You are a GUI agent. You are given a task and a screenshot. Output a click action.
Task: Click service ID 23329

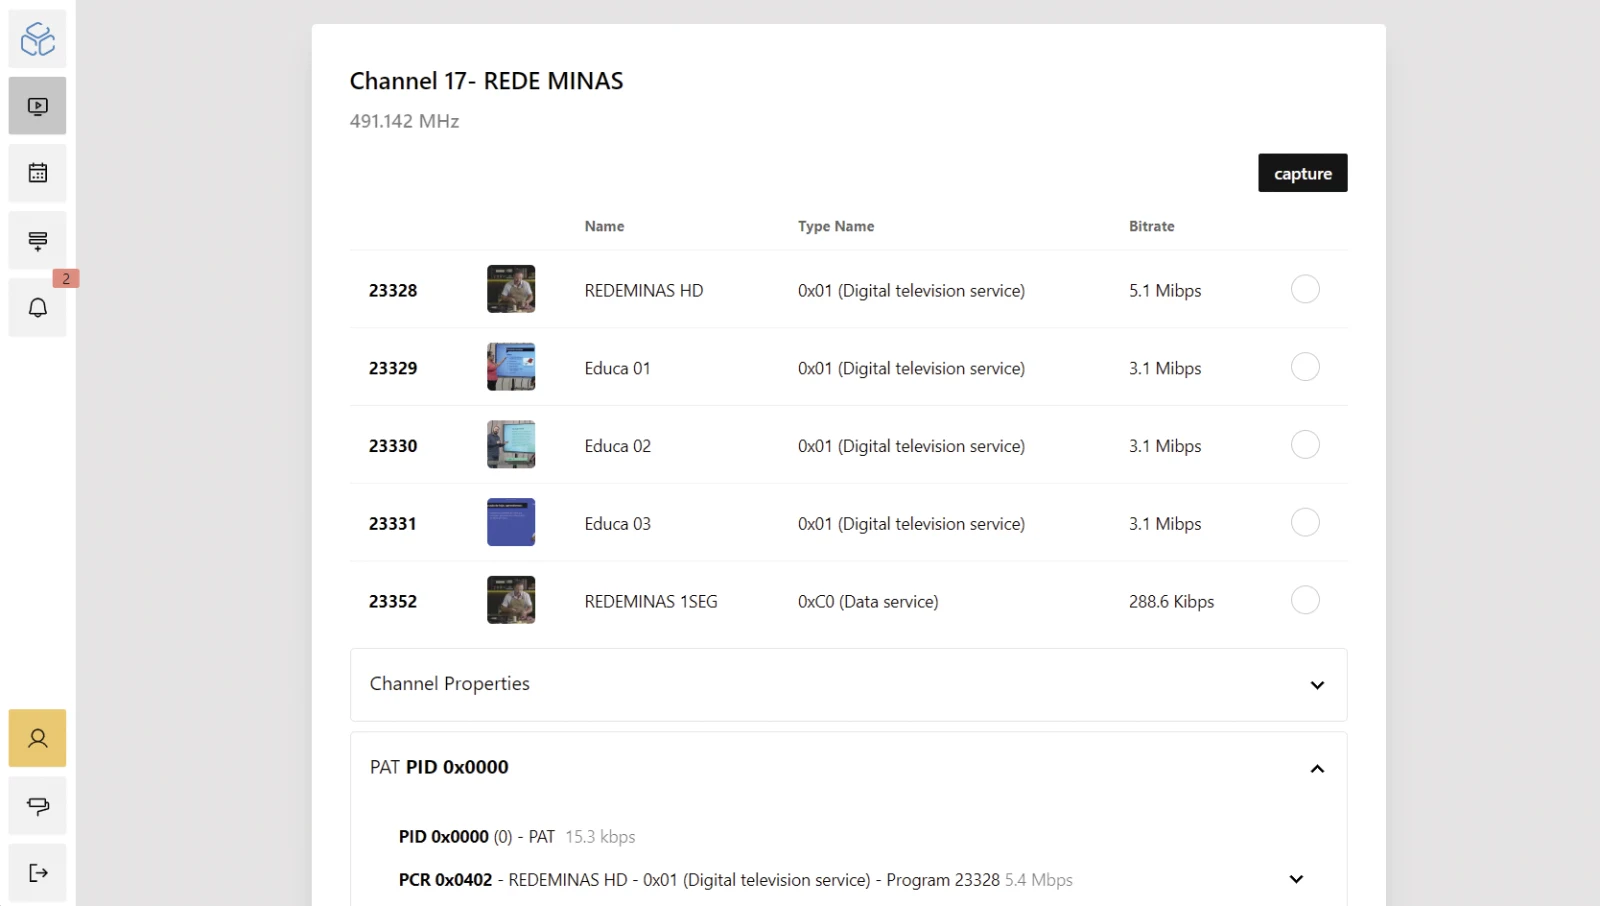pos(393,368)
